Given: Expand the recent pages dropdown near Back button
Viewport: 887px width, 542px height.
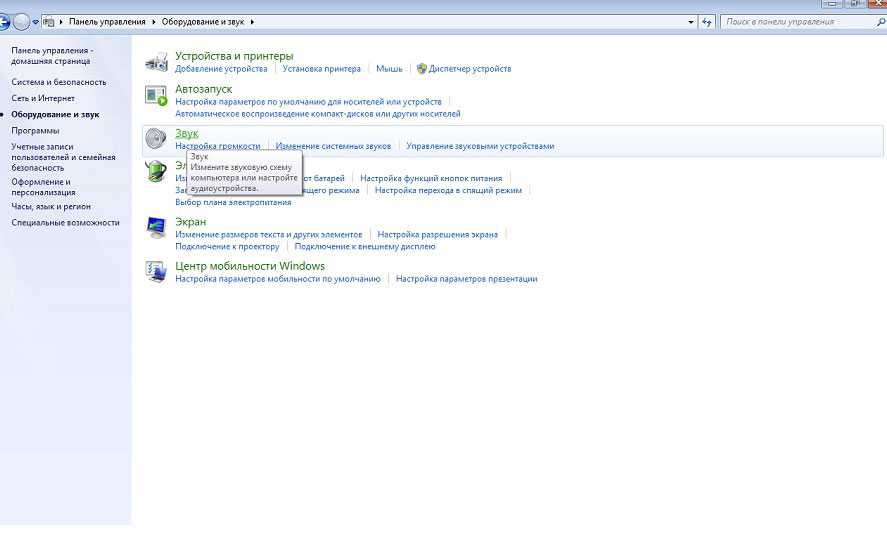Looking at the screenshot, I should pos(37,21).
